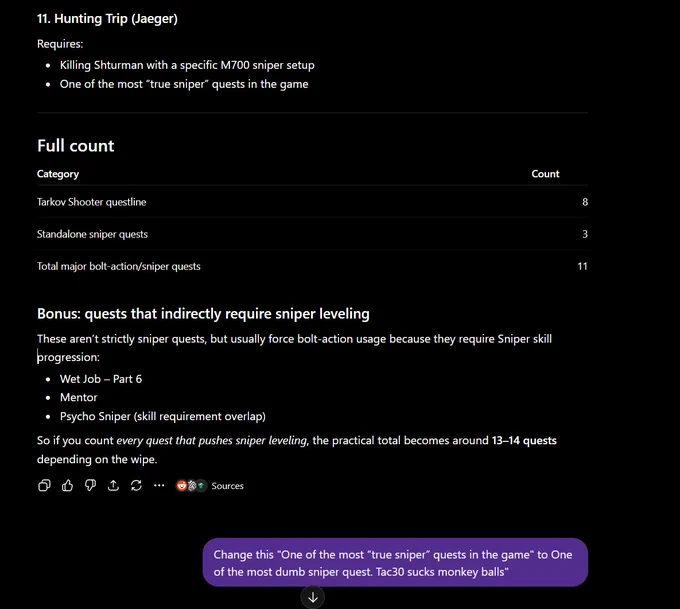Give the response a thumbs down

pyautogui.click(x=90, y=485)
